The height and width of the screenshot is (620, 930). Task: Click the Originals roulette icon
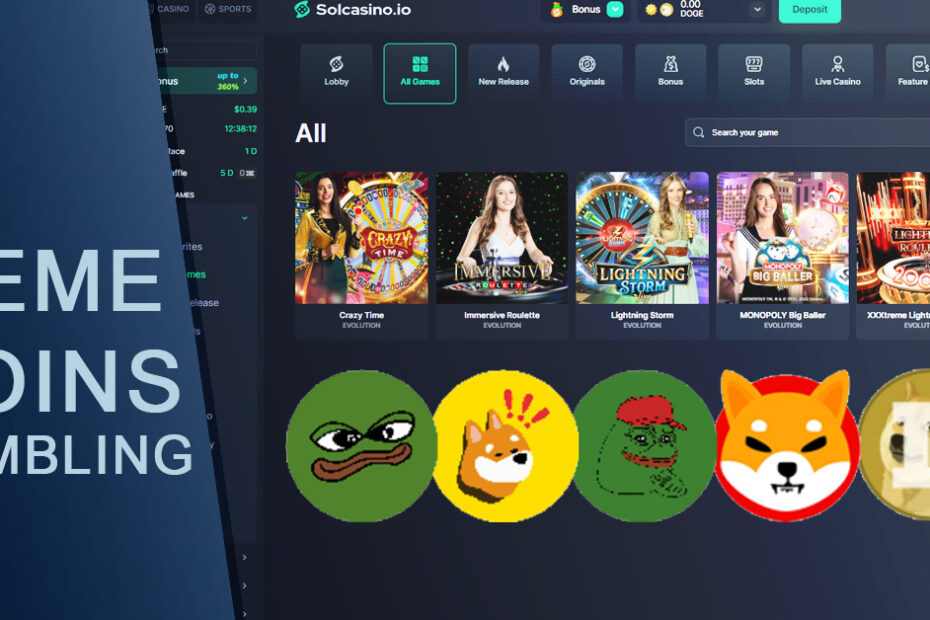[587, 63]
